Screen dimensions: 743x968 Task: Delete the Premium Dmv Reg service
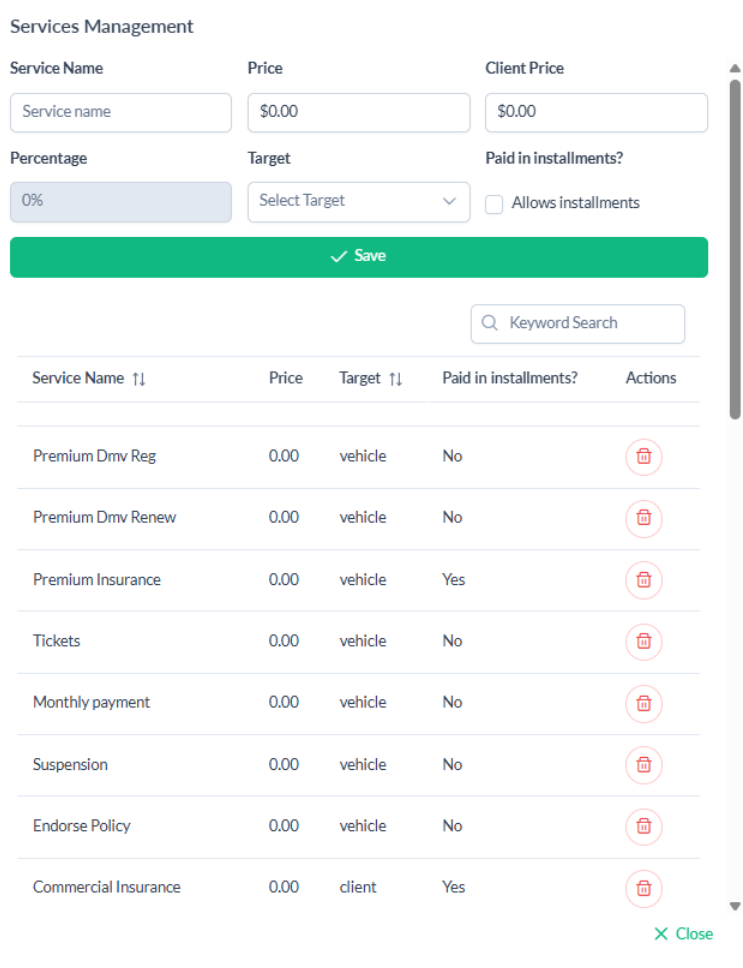coord(644,456)
